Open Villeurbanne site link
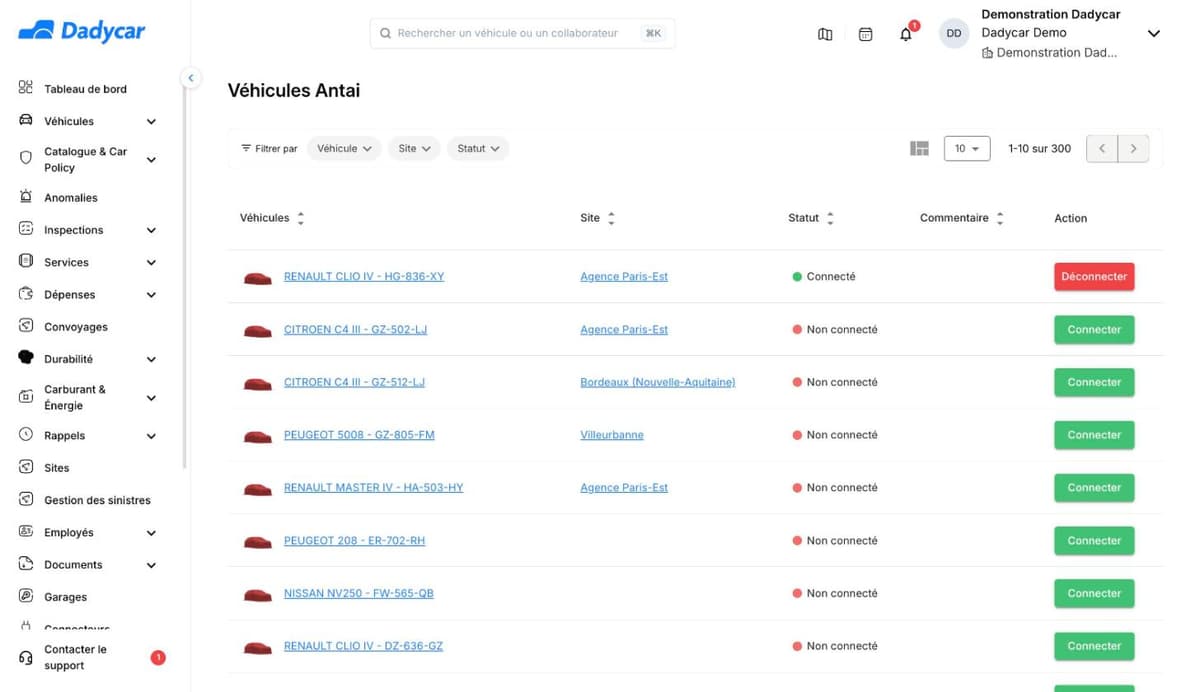Screen dimensions: 1200x692 tap(612, 435)
